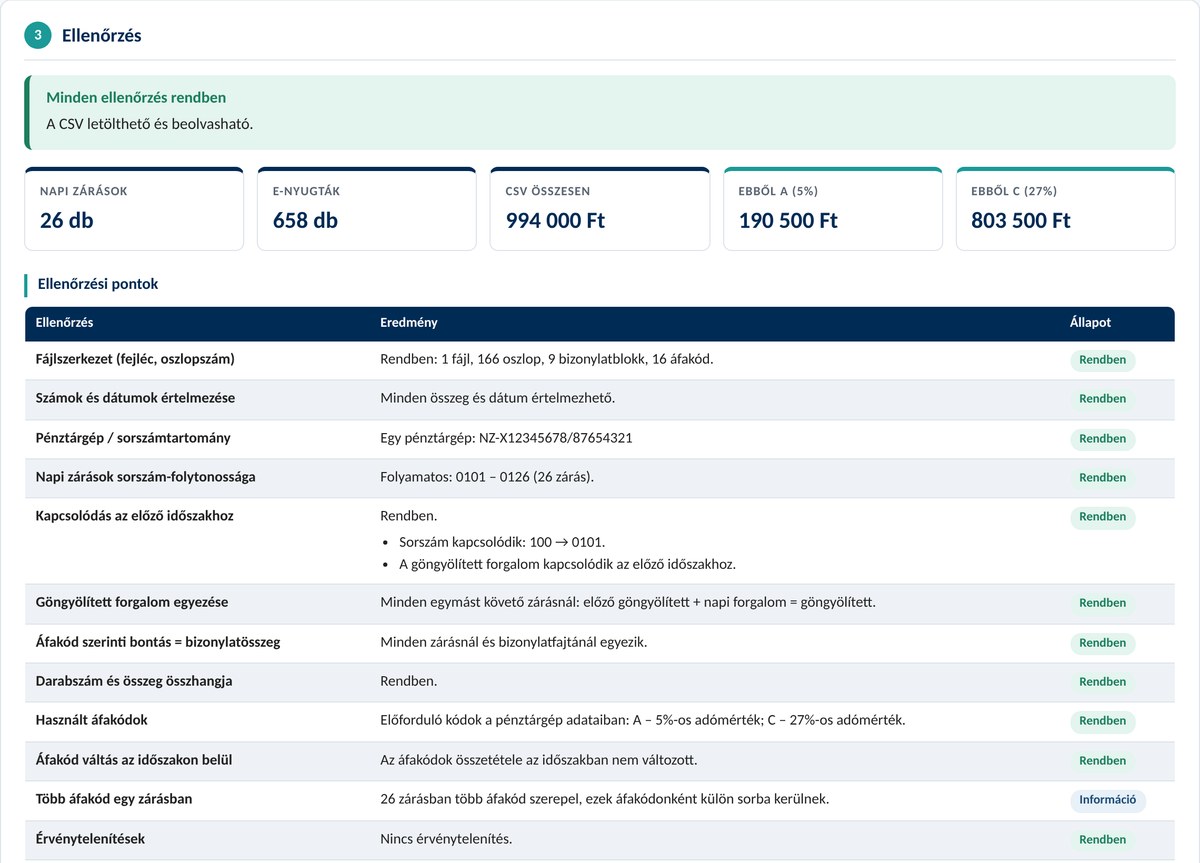Select the Napi zárások 26 db card
Viewport: 1200px width, 863px height.
134,208
